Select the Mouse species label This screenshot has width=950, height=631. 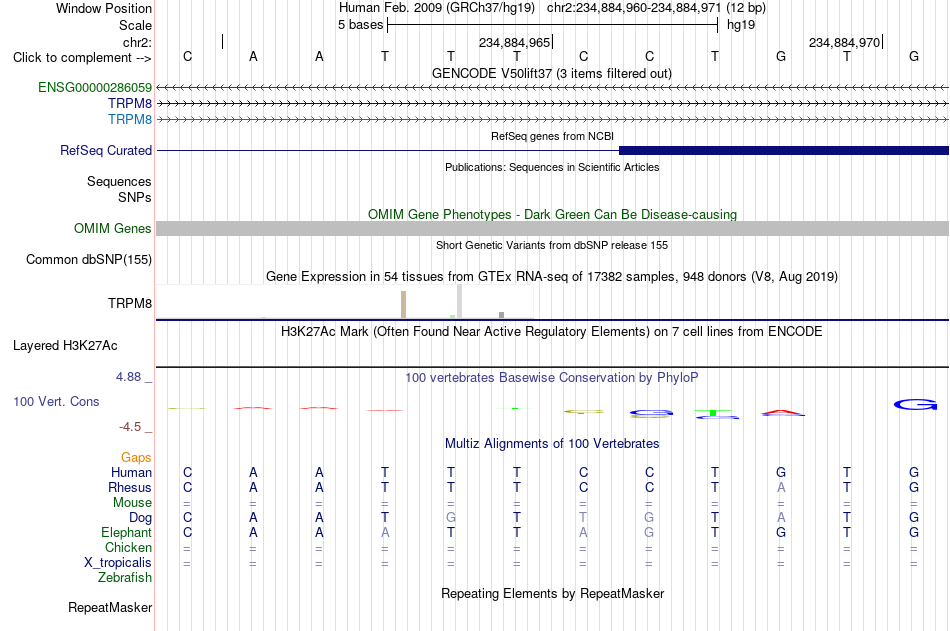pyautogui.click(x=132, y=502)
